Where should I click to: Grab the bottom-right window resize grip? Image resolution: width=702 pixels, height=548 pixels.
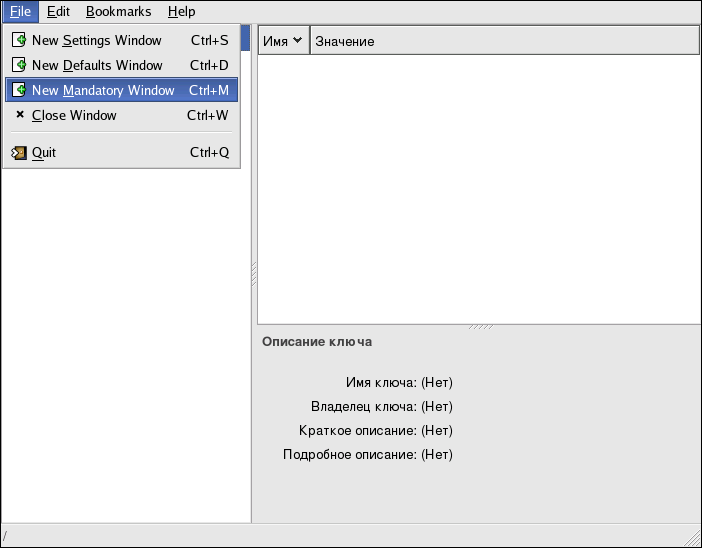pyautogui.click(x=692, y=538)
